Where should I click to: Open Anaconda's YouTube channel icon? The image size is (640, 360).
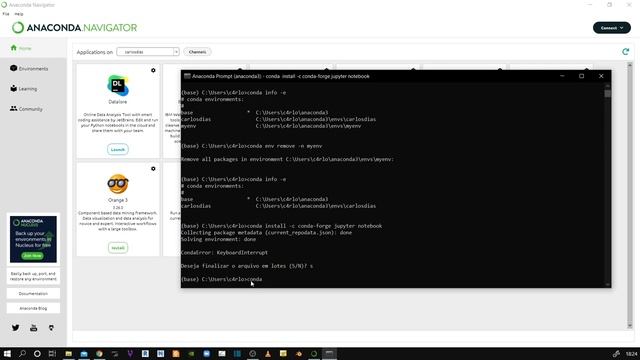(33, 328)
